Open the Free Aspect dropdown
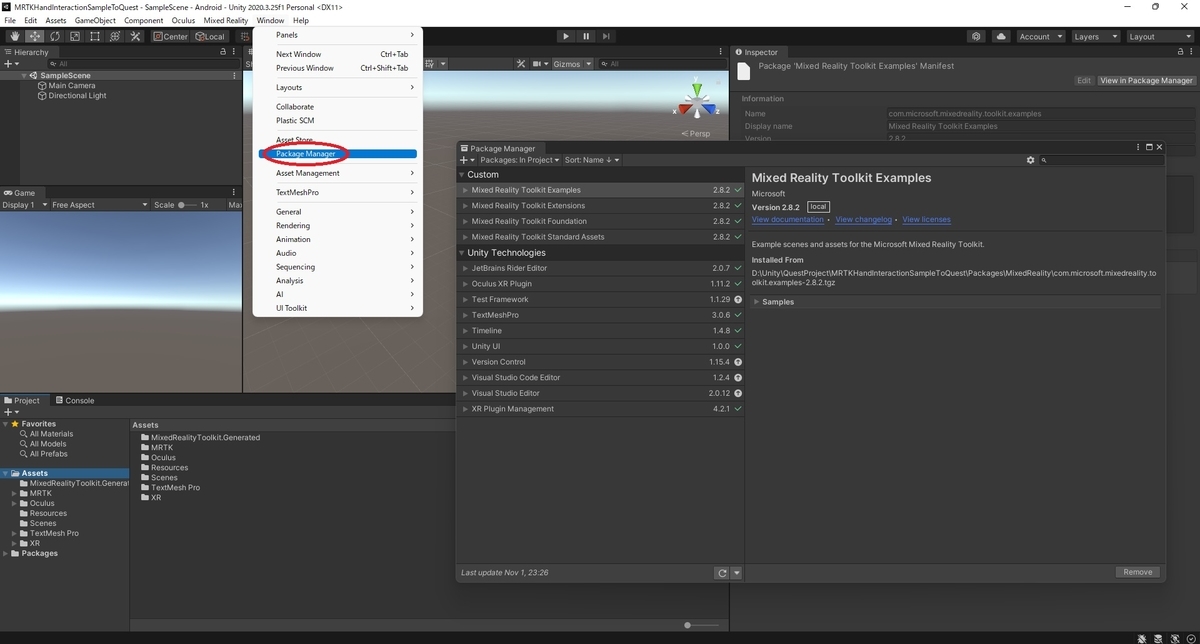This screenshot has width=1200, height=644. [x=98, y=205]
